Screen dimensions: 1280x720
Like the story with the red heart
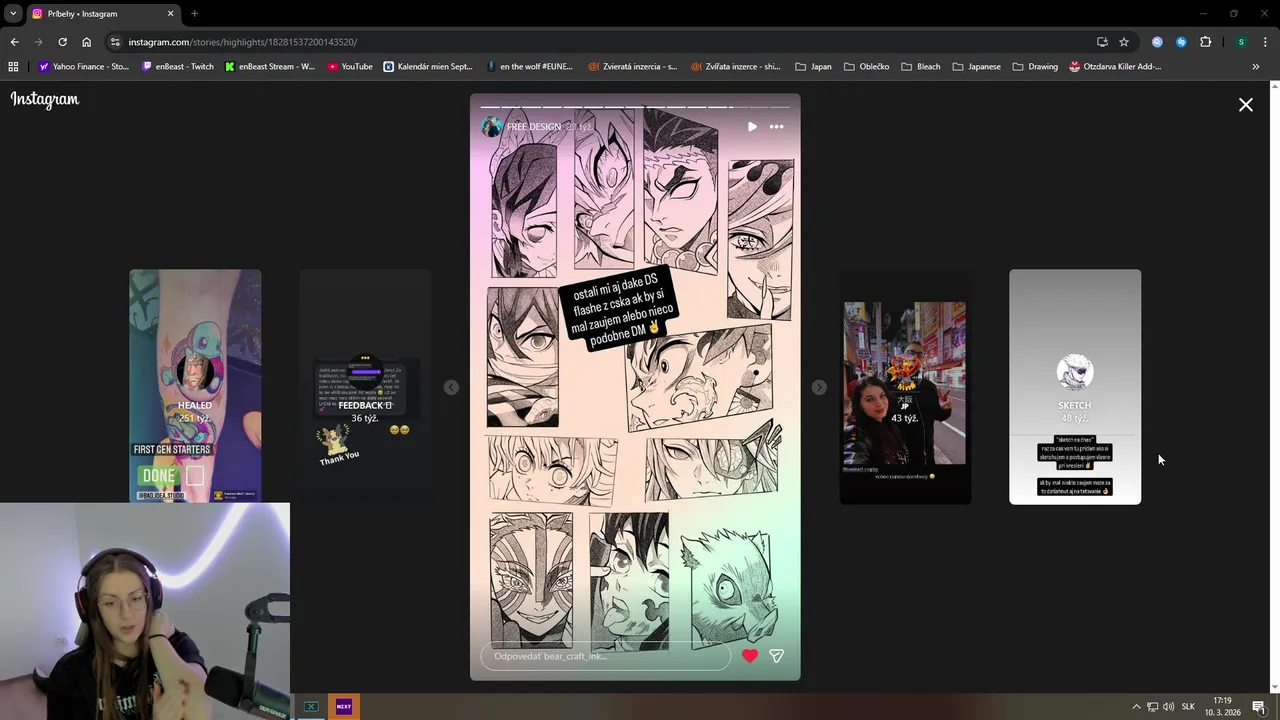(750, 656)
